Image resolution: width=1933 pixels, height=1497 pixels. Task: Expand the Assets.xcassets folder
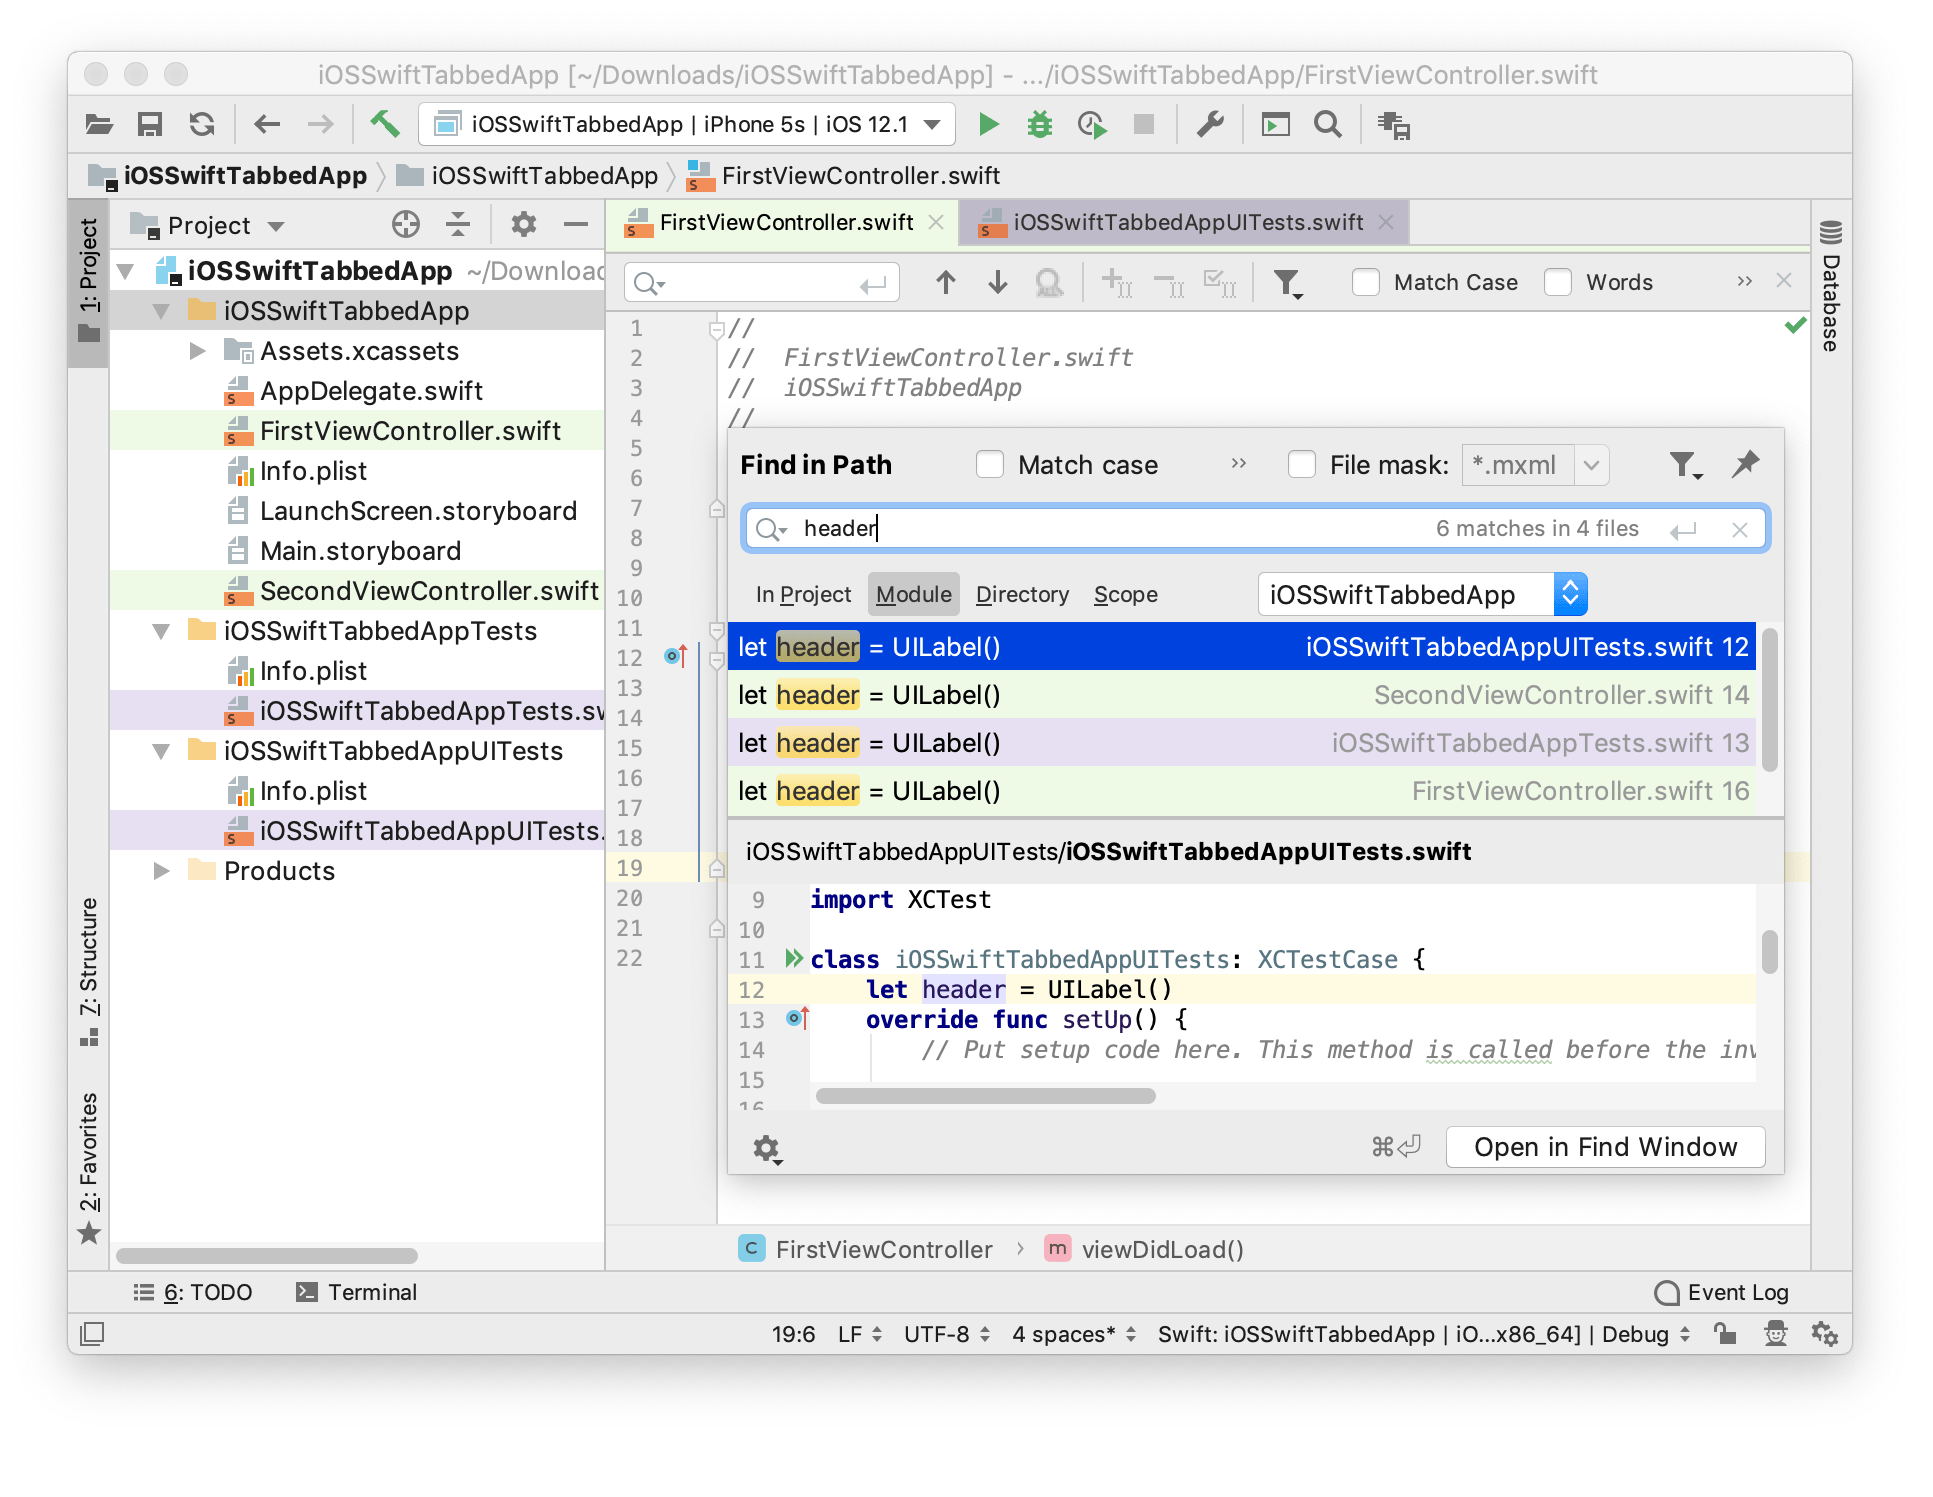[x=198, y=351]
